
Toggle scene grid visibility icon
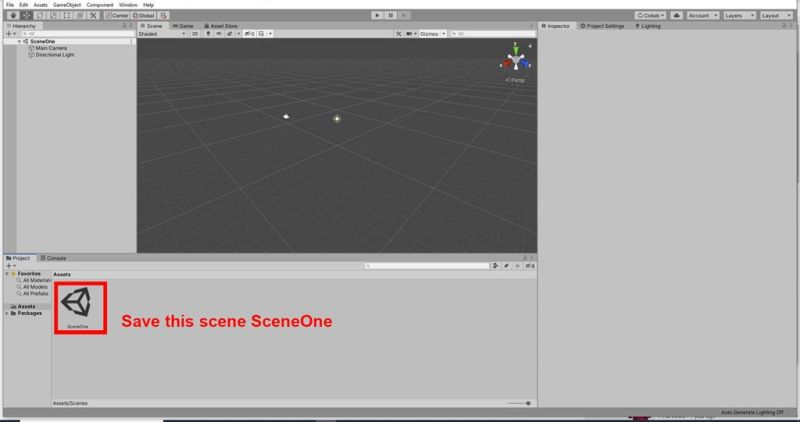pos(261,34)
